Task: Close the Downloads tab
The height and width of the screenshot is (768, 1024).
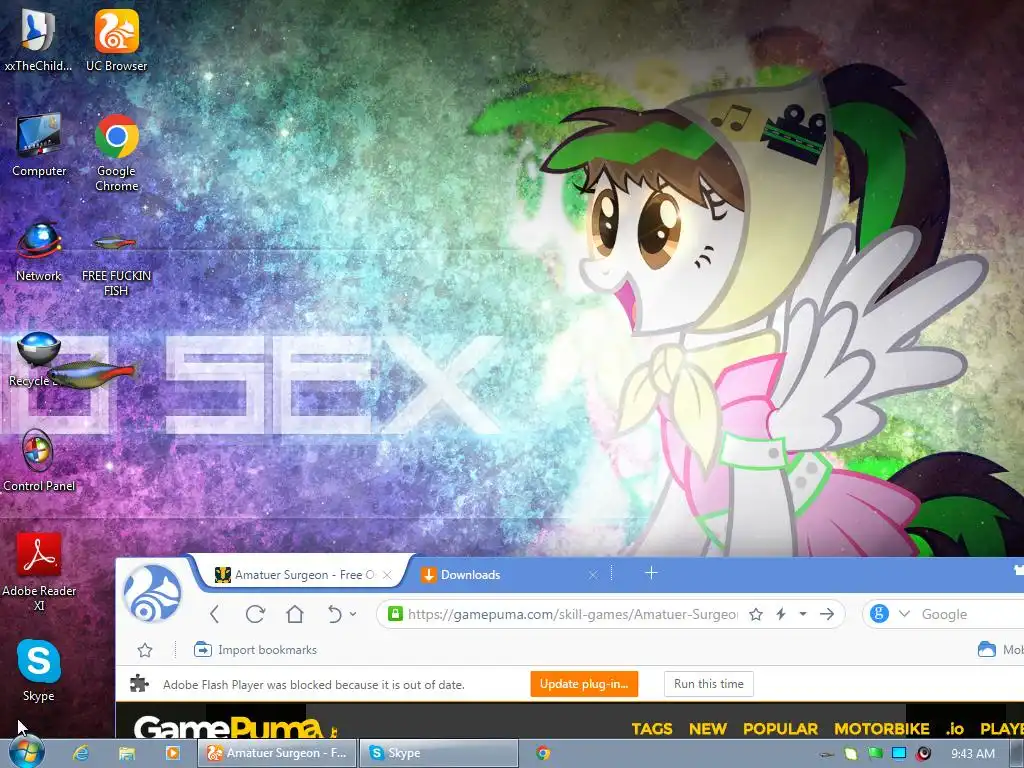Action: pyautogui.click(x=593, y=575)
